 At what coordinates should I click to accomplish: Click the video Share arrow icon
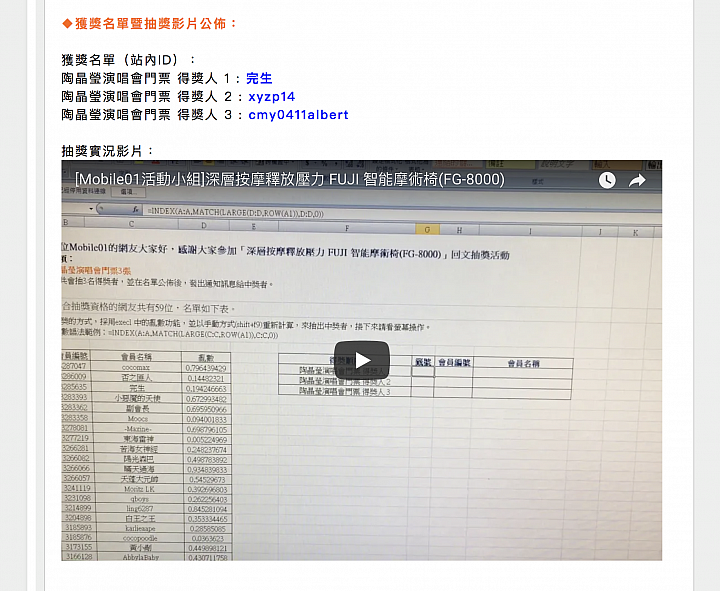coord(637,180)
